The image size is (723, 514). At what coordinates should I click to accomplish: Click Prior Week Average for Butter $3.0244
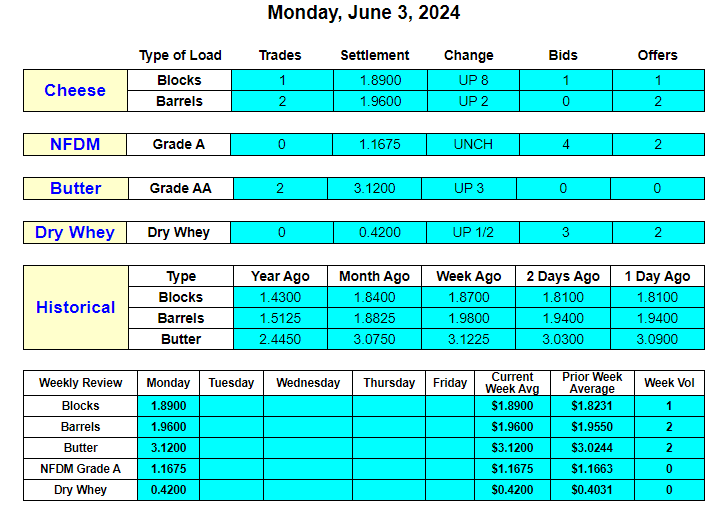(x=592, y=448)
